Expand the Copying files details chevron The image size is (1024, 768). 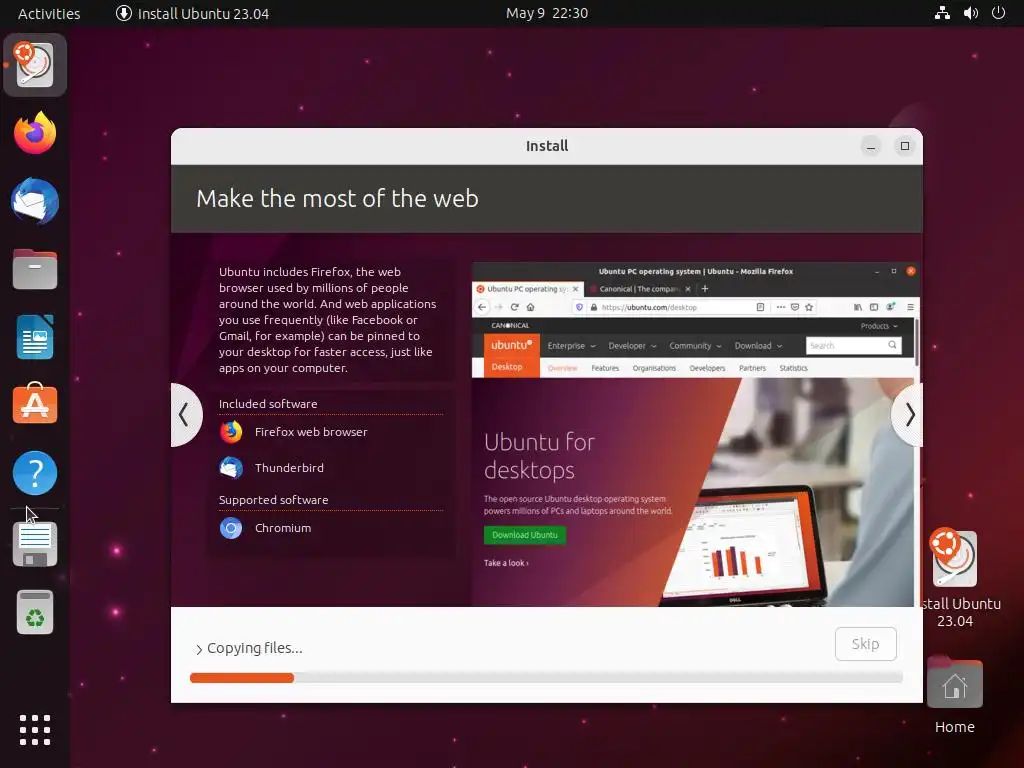199,649
